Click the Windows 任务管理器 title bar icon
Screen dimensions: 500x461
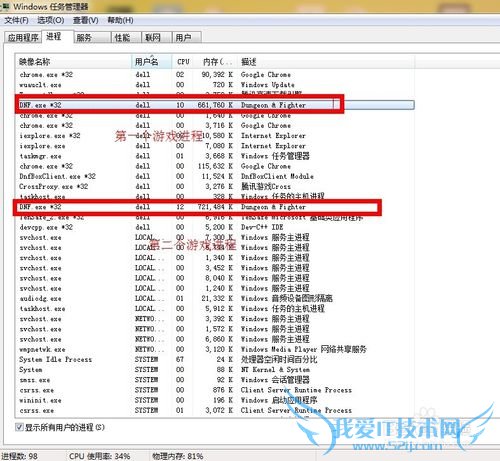click(x=5, y=6)
